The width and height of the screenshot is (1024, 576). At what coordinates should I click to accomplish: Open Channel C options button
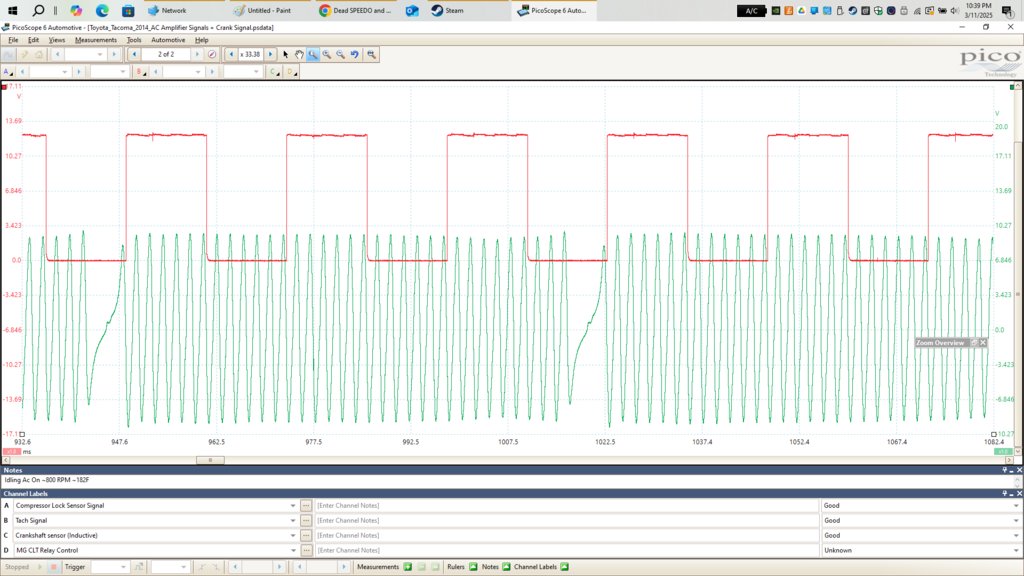[x=274, y=72]
